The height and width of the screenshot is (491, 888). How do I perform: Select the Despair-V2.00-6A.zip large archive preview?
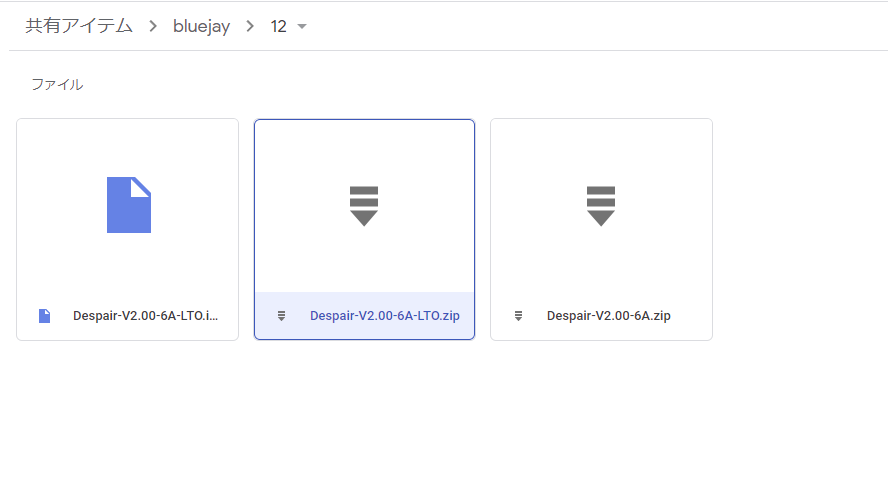click(601, 206)
